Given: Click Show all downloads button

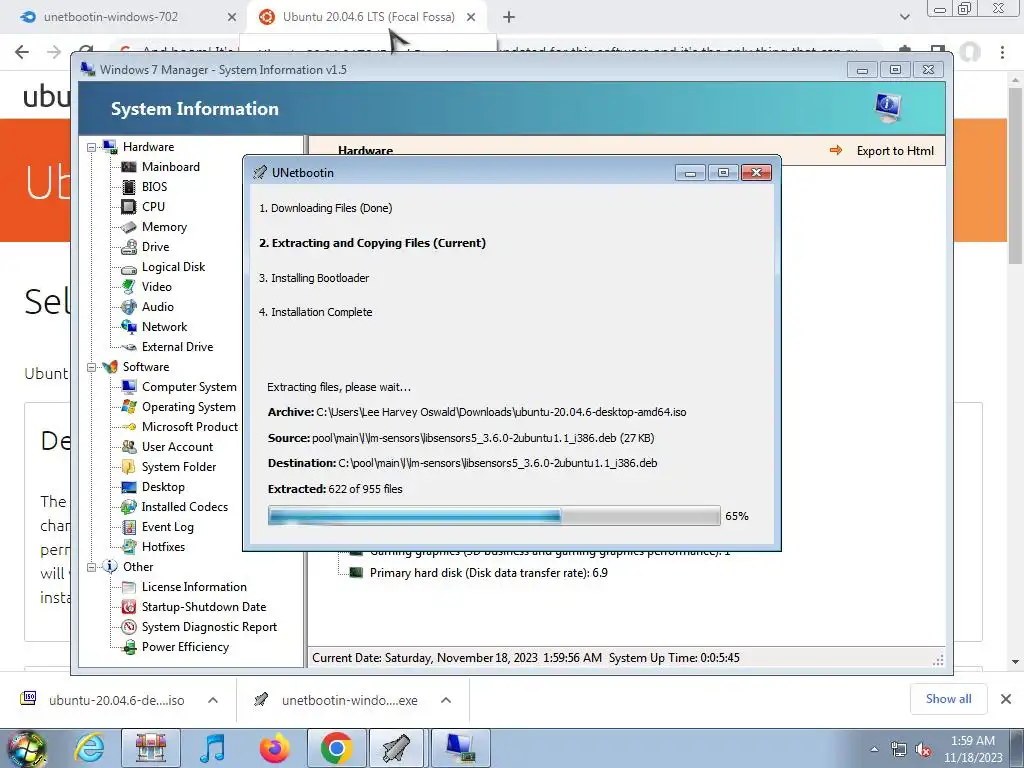Looking at the screenshot, I should pos(948,699).
